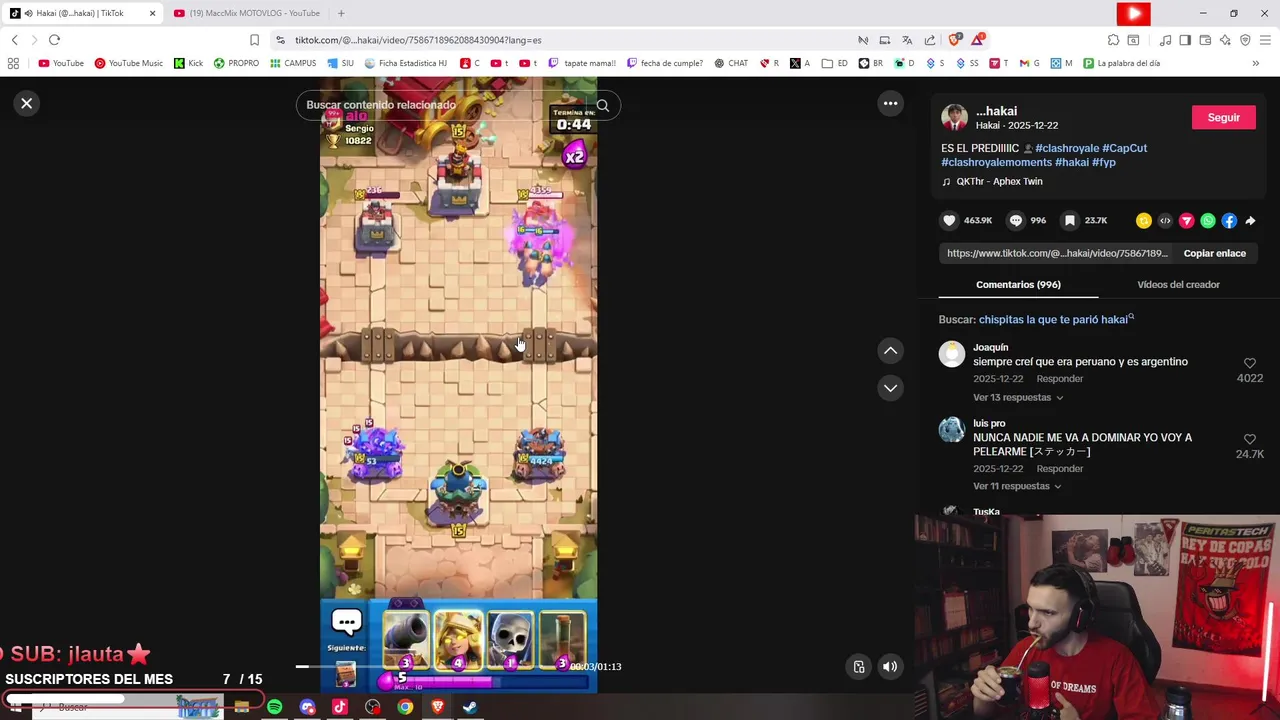Repost the video with yellow repost icon

tap(1144, 220)
